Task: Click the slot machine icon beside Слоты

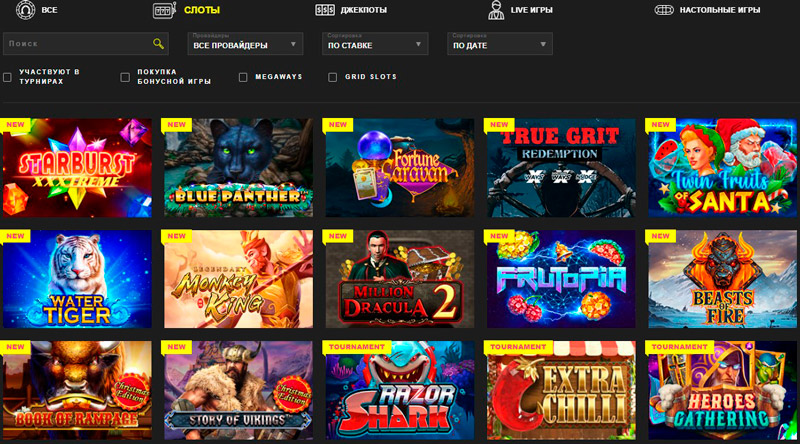Action: click(x=164, y=11)
